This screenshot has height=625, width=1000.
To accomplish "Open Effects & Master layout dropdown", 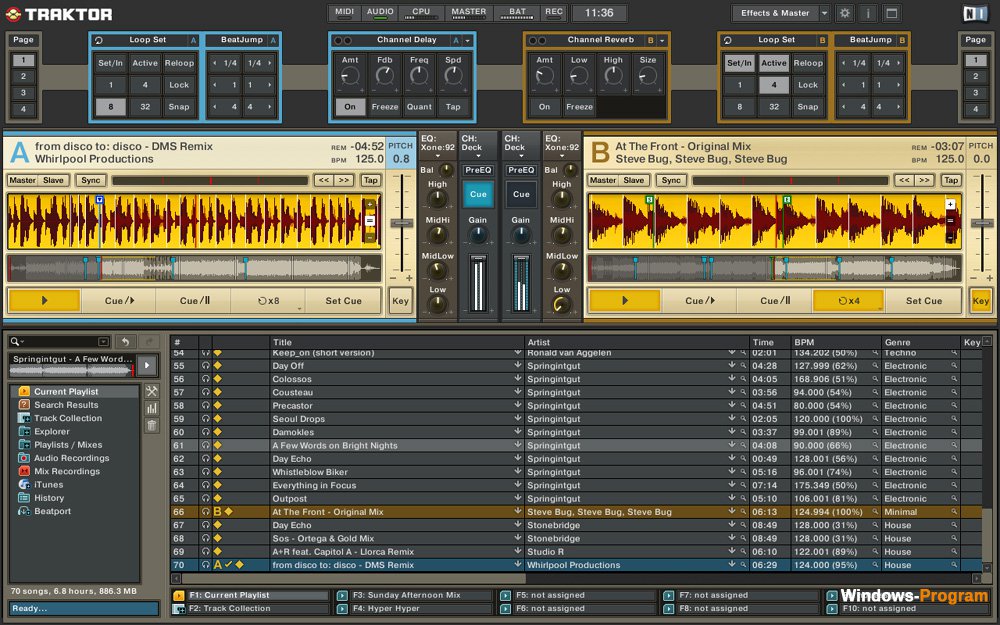I will (x=824, y=13).
